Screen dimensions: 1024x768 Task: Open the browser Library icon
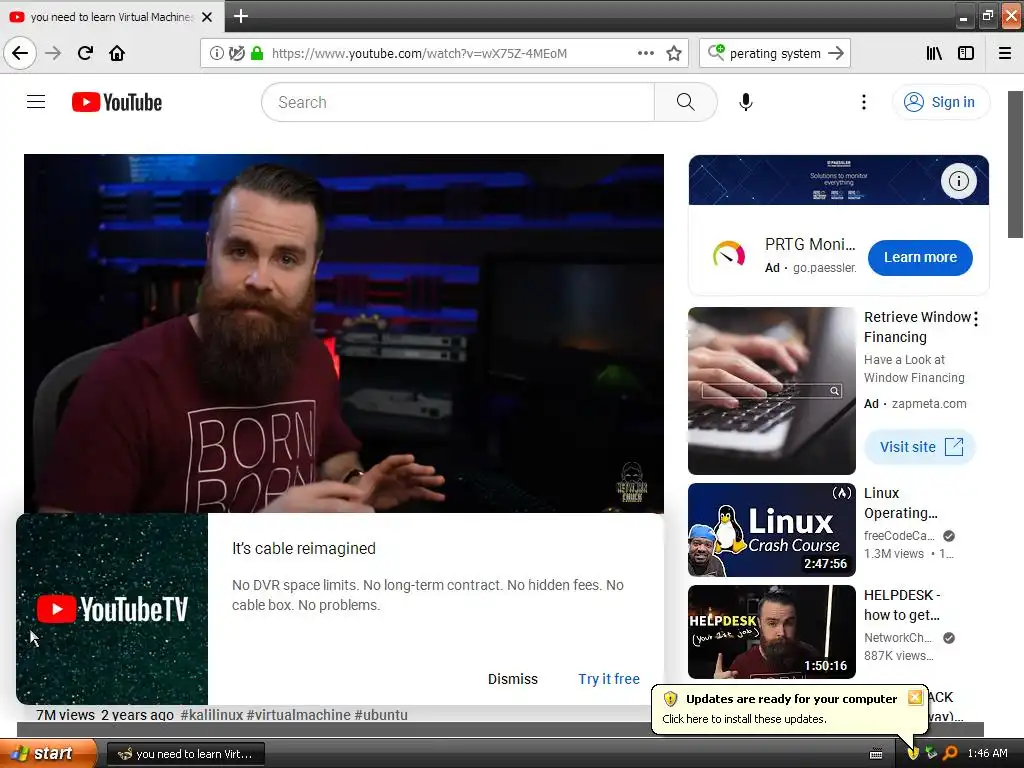[934, 54]
